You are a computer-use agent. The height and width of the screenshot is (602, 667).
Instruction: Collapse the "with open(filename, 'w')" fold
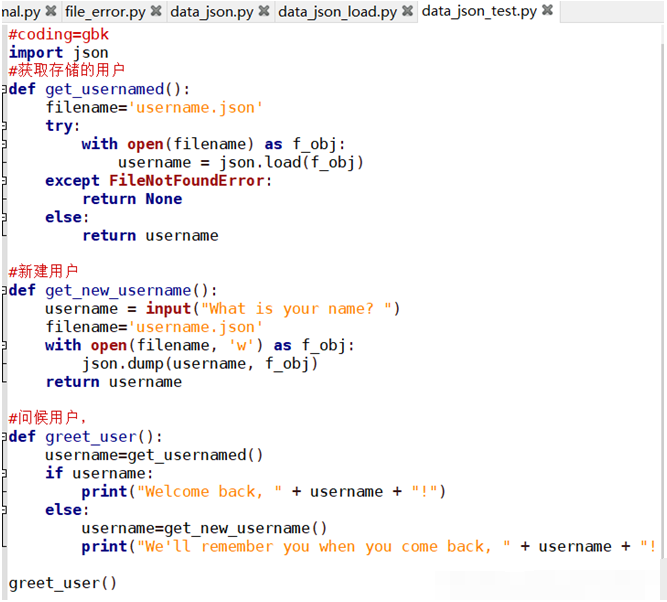[4, 345]
